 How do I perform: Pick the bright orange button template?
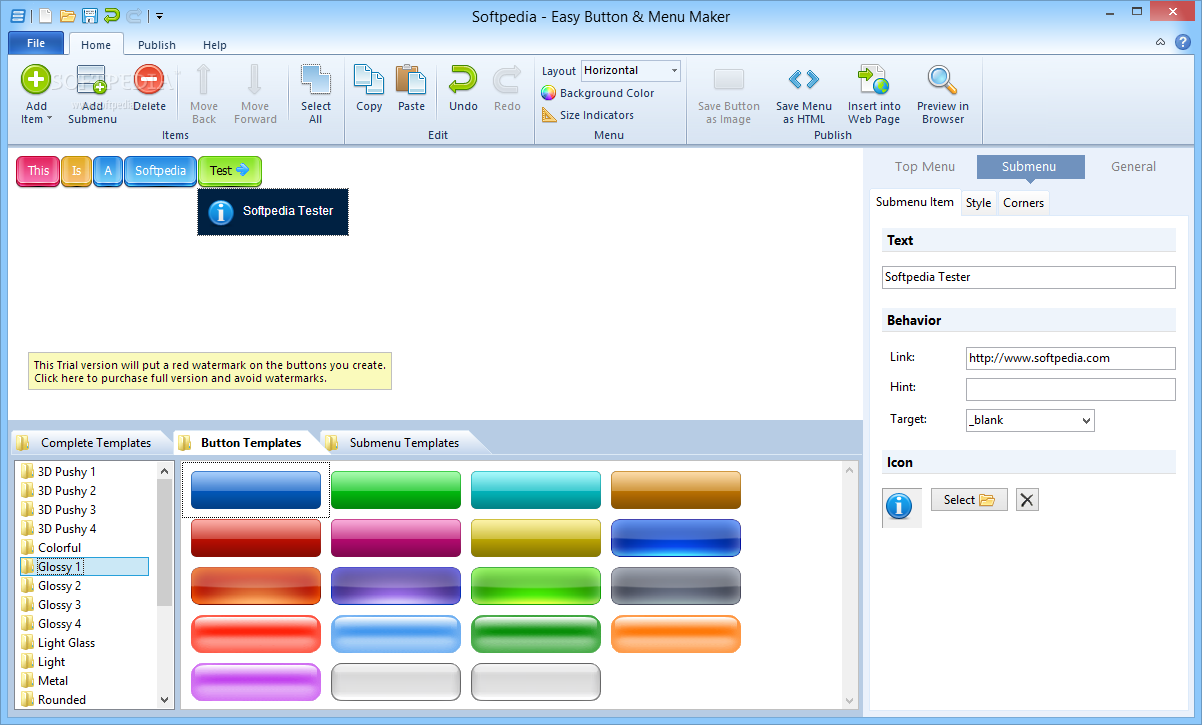point(676,634)
